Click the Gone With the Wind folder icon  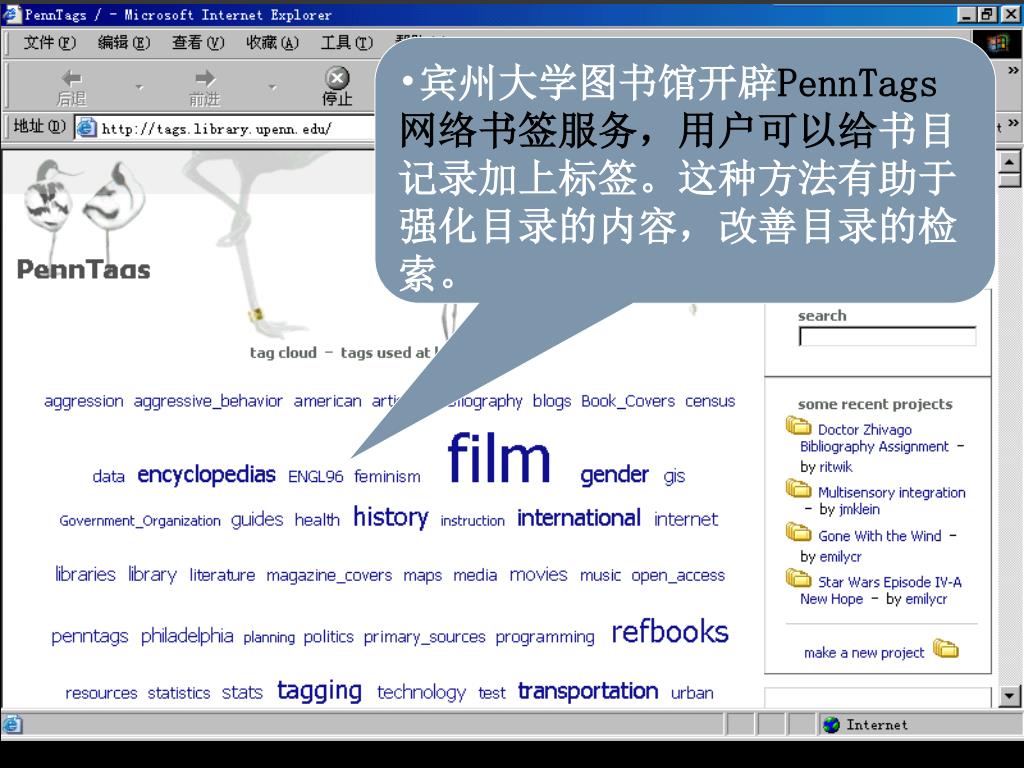798,532
